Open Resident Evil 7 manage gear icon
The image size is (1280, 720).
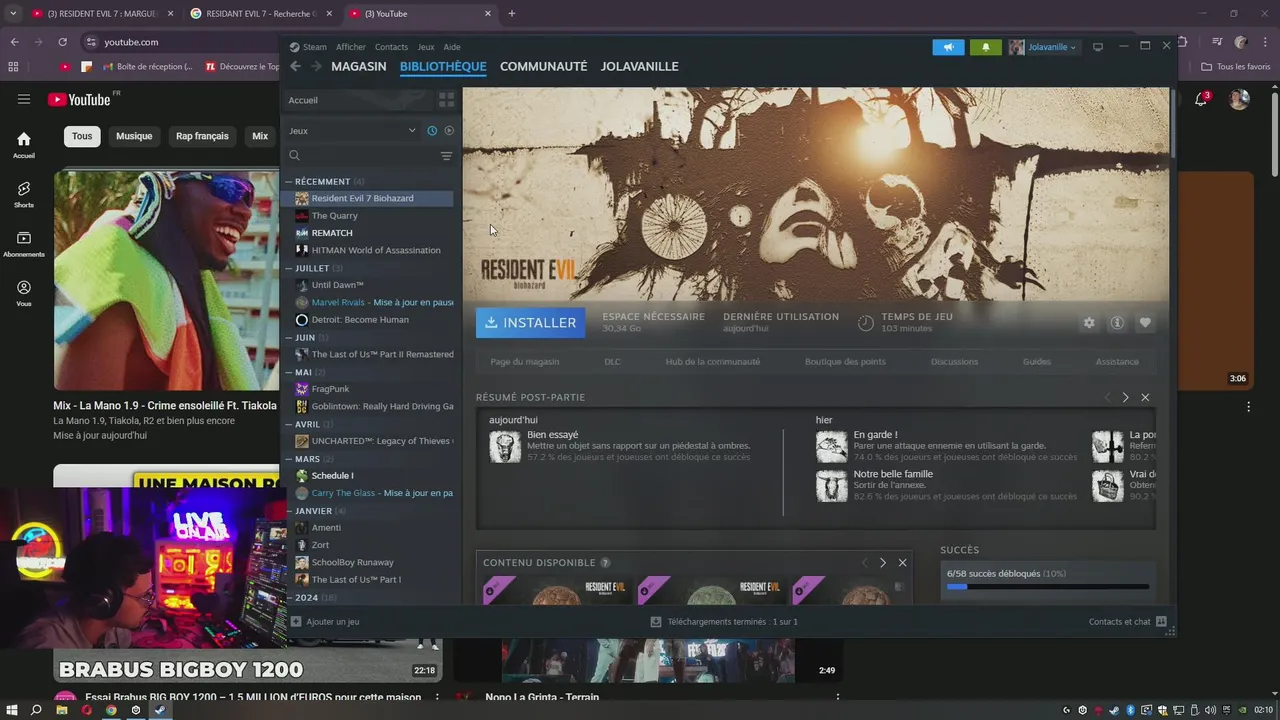tap(1089, 323)
